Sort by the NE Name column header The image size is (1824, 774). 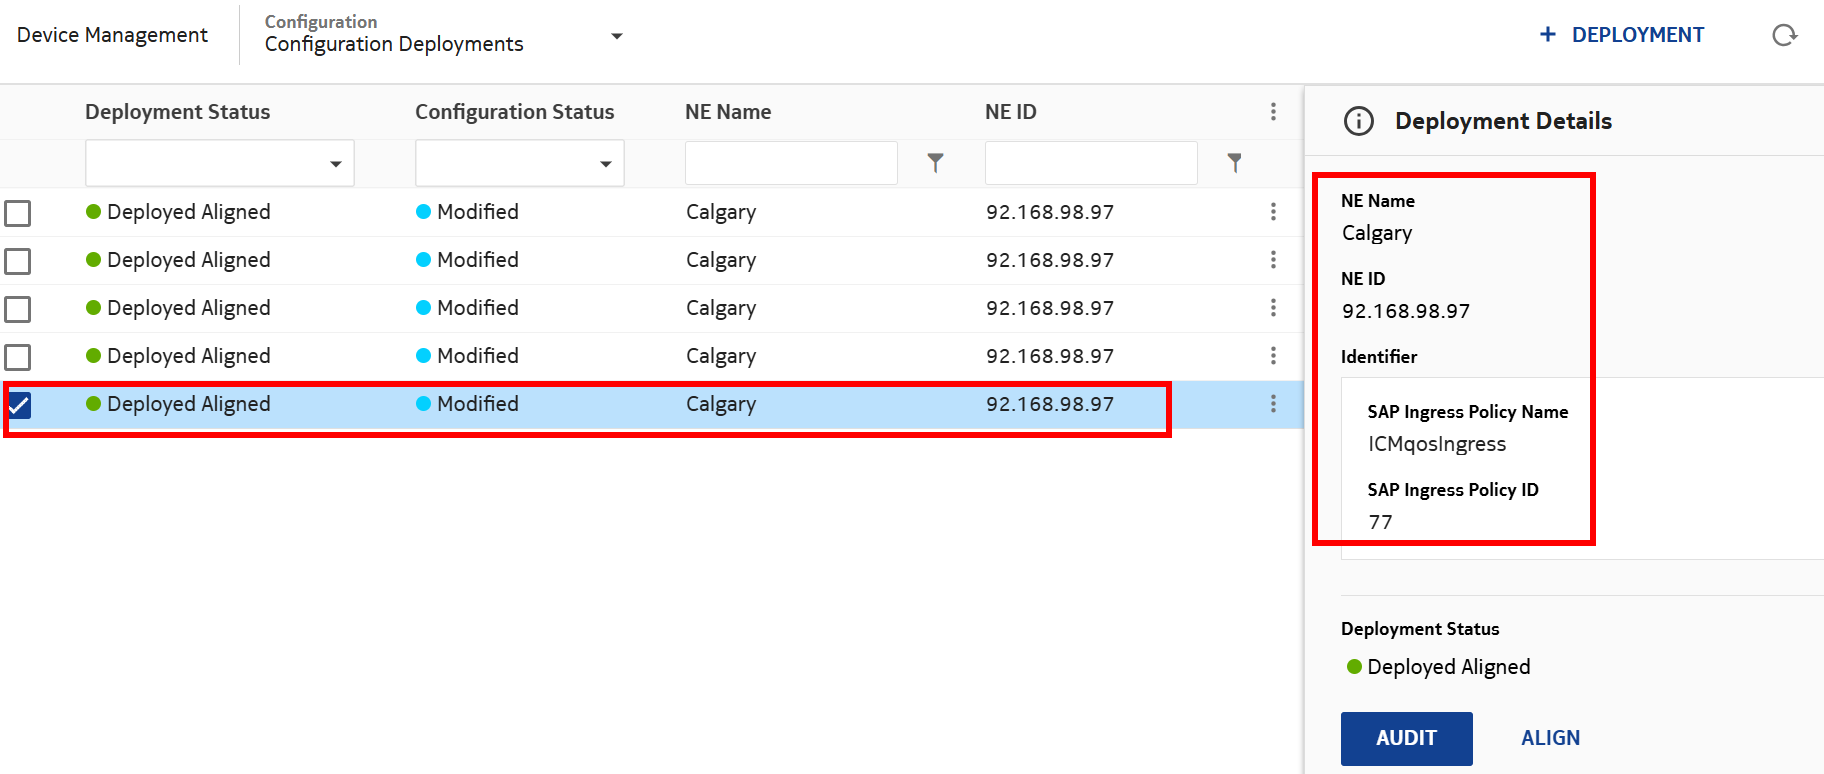pos(727,112)
